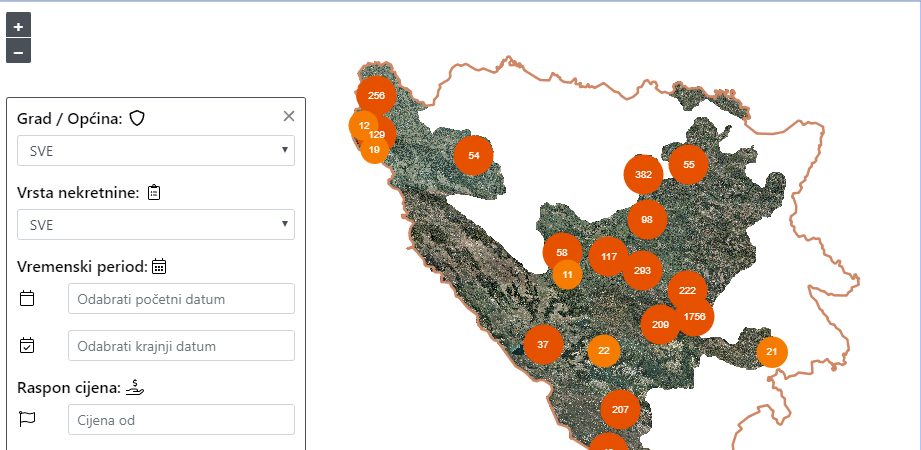Zoom in on the map
Screen dimensions: 921x450
(x=18, y=27)
